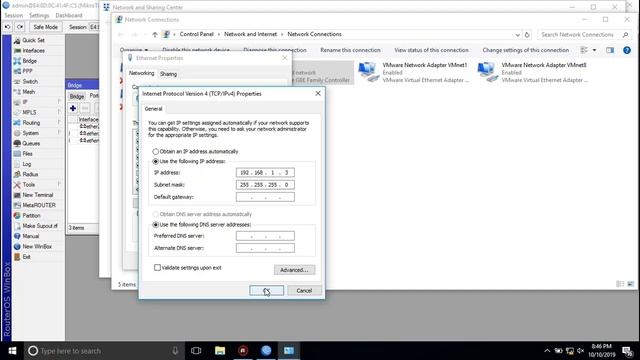Open the Bridge menu in WinBox sidebar
Image resolution: width=640 pixels, height=360 pixels.
tap(29, 61)
